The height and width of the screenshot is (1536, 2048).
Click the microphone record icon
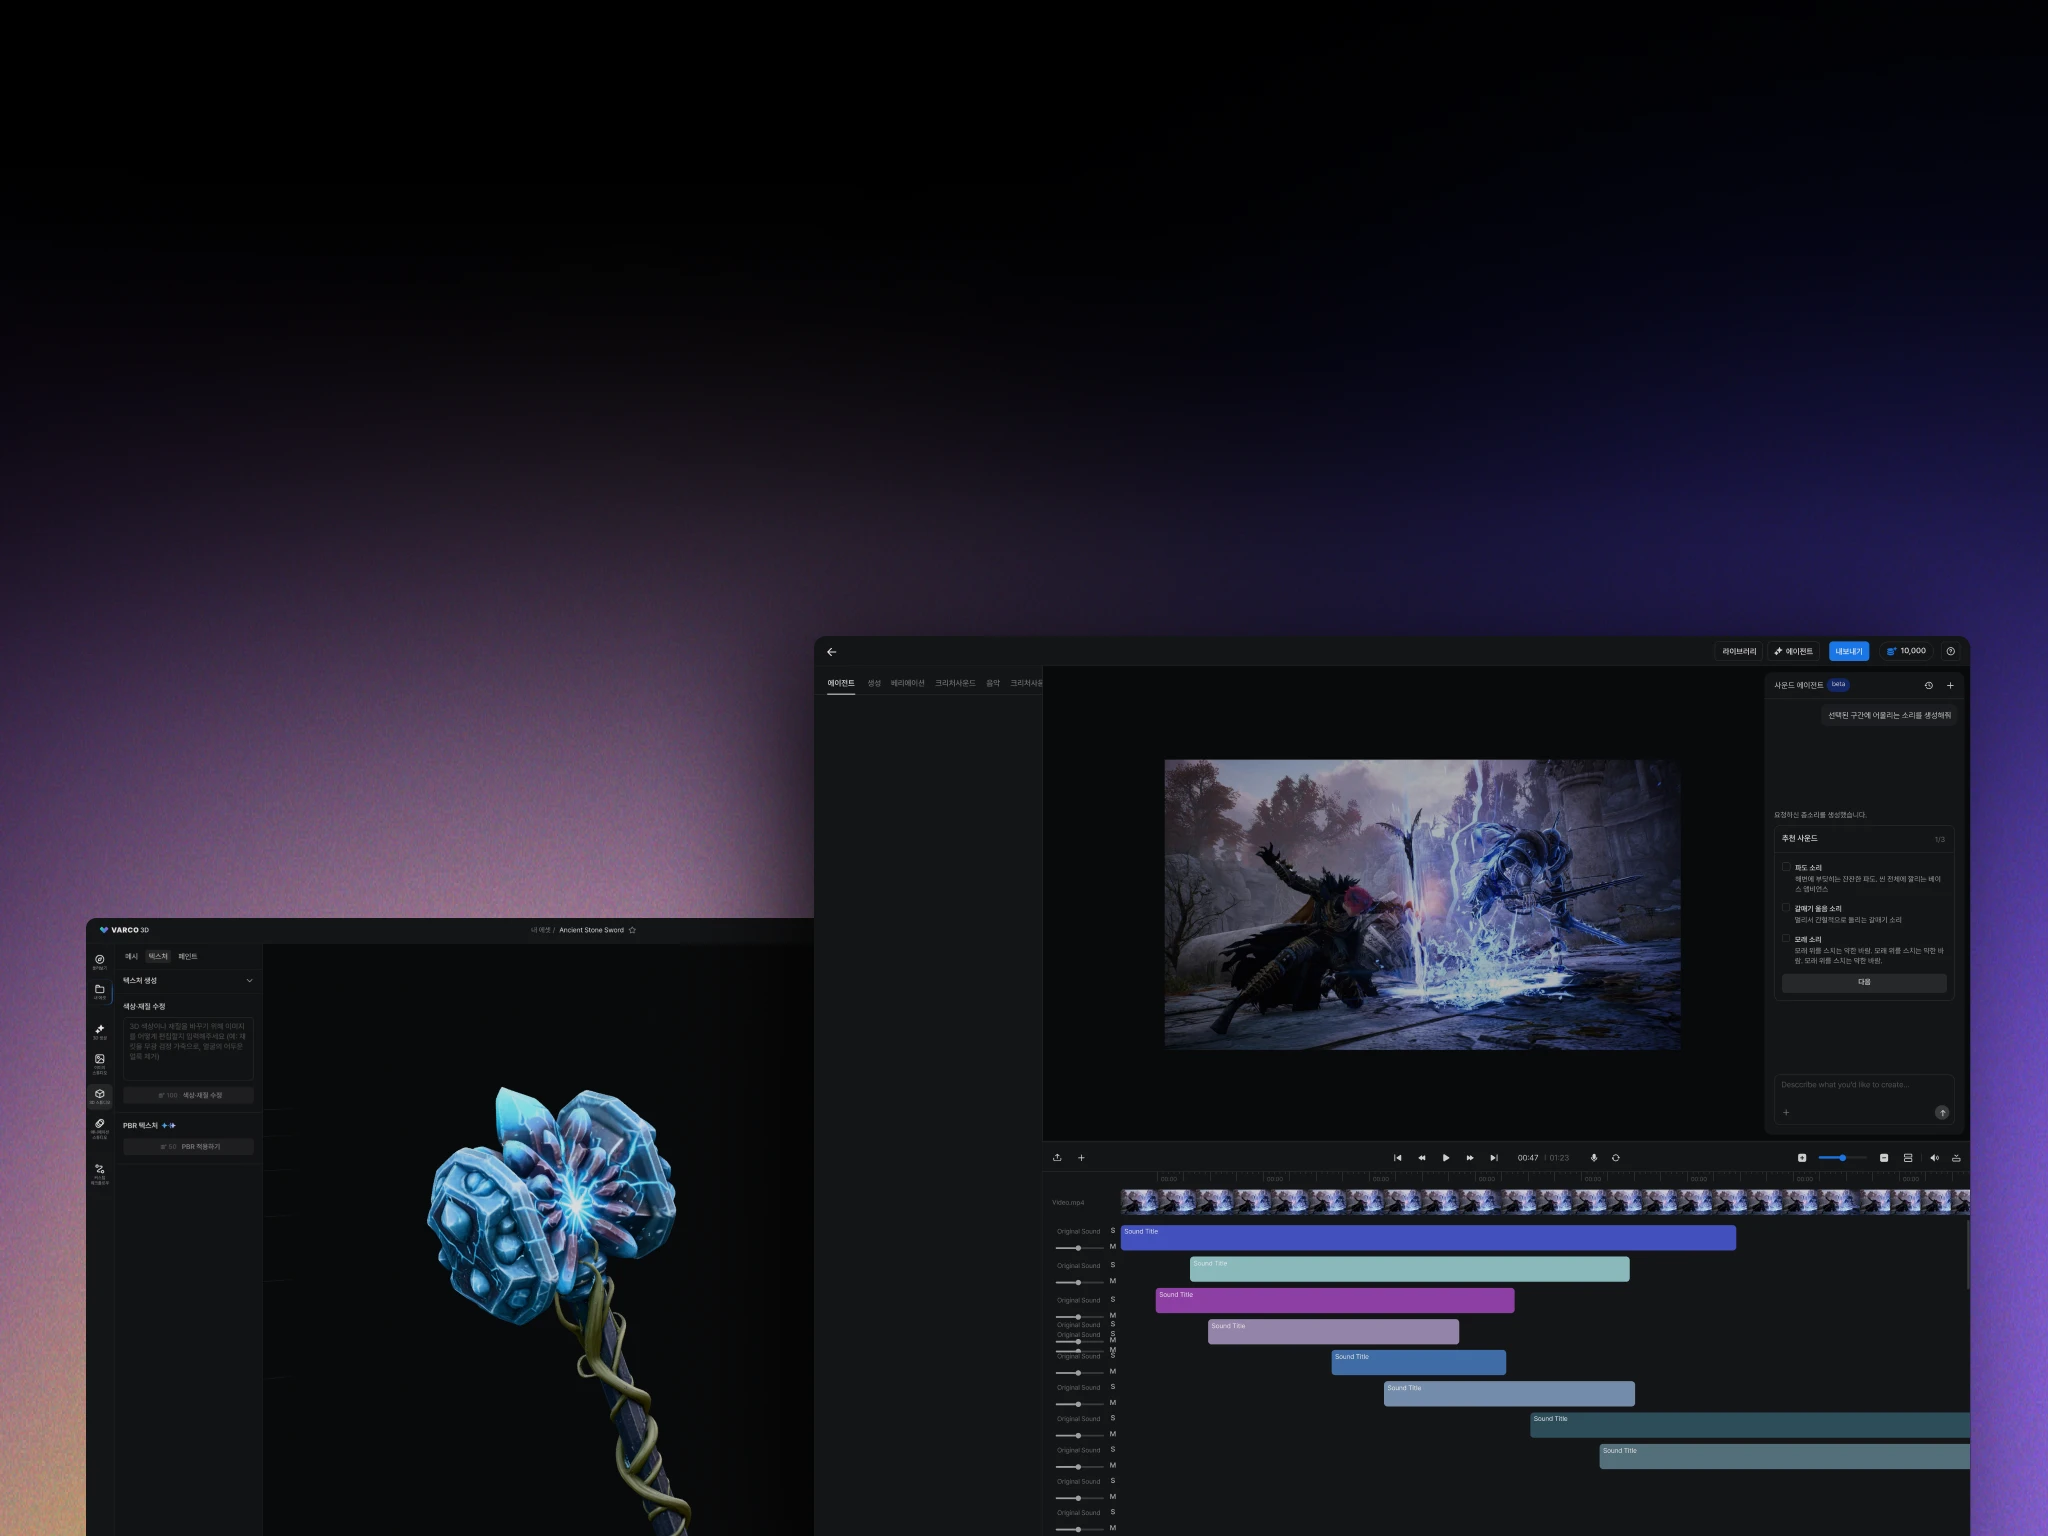(1594, 1158)
